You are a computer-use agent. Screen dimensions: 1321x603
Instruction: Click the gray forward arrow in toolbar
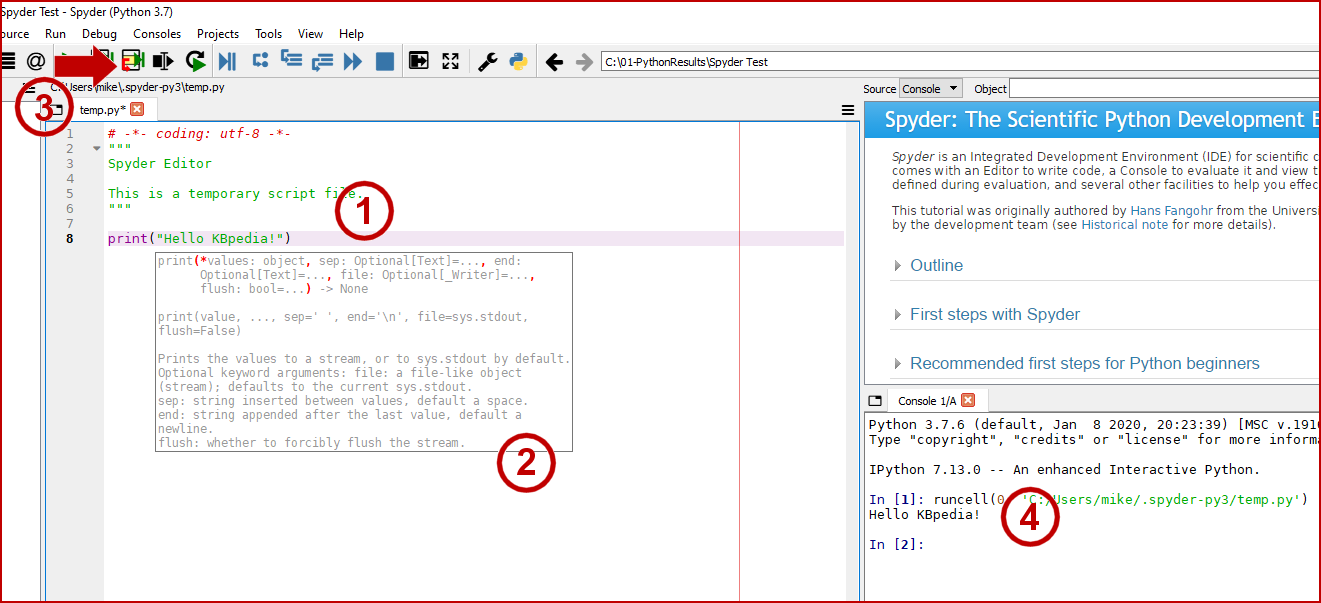(x=585, y=62)
